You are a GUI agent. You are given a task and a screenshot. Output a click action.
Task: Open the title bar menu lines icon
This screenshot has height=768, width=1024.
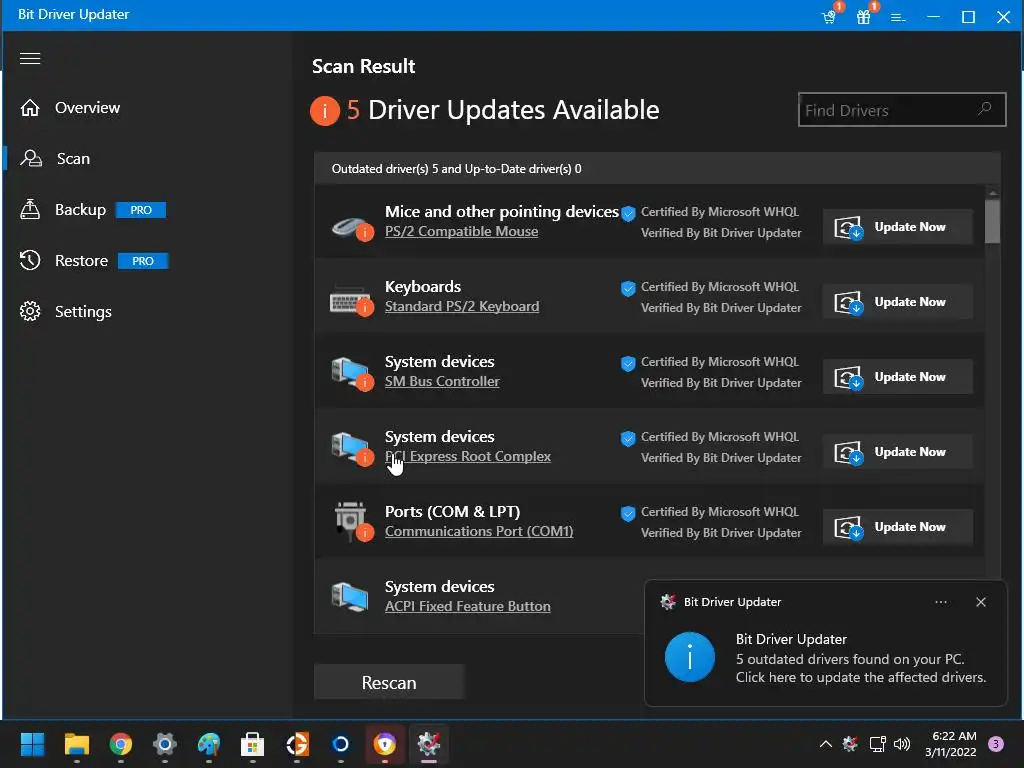pyautogui.click(x=899, y=17)
